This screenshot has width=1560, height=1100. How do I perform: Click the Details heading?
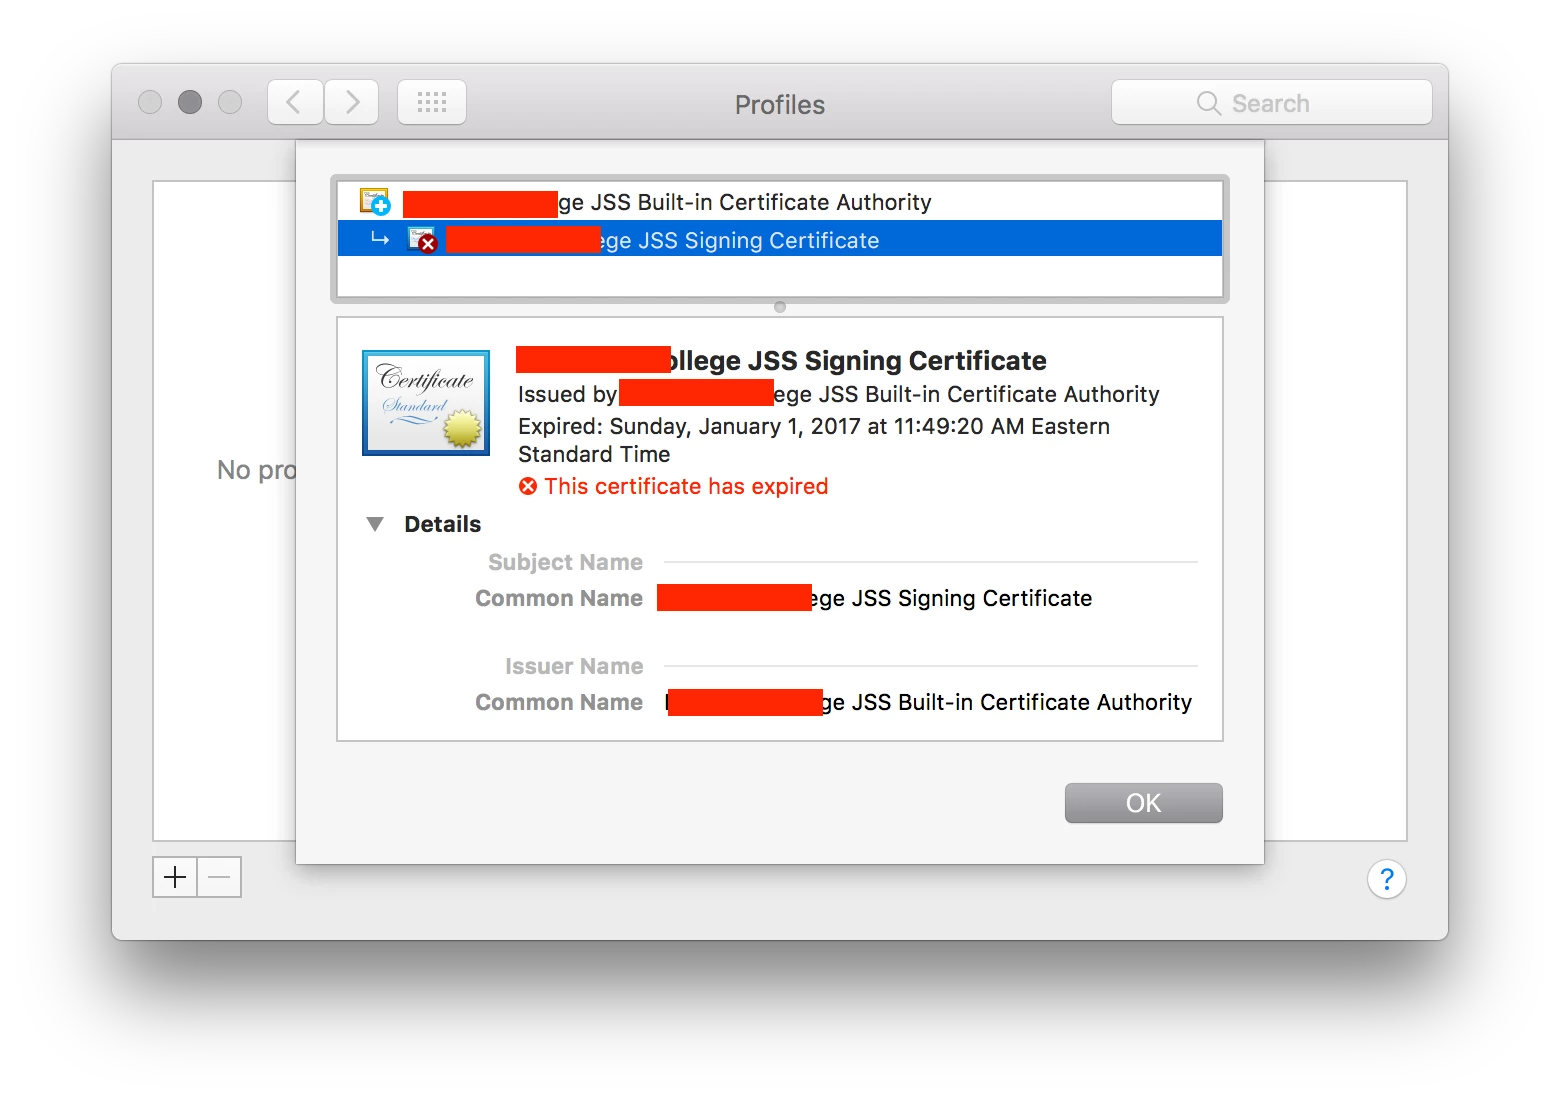(x=442, y=524)
